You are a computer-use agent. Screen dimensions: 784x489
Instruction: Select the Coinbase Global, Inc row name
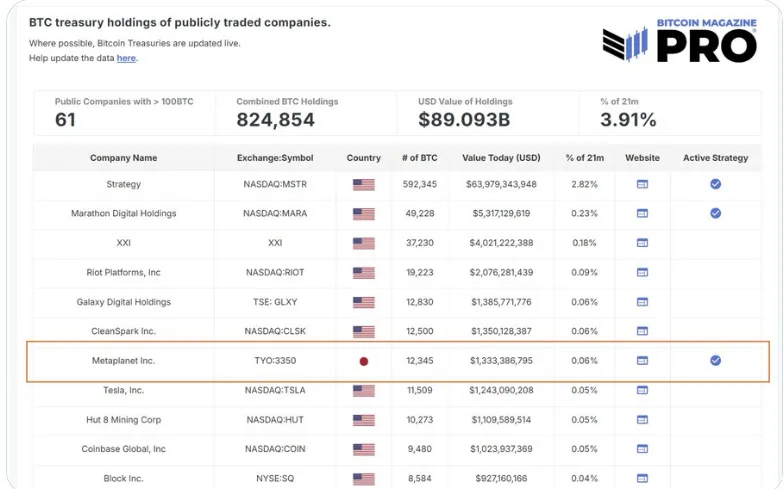pos(123,449)
